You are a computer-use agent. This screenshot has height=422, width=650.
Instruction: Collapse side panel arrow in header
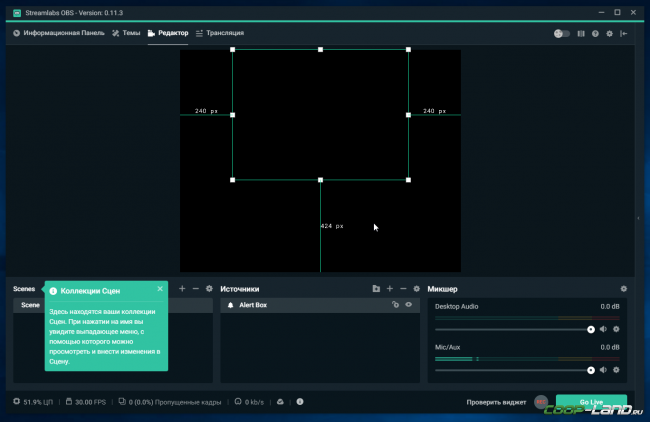pos(623,34)
